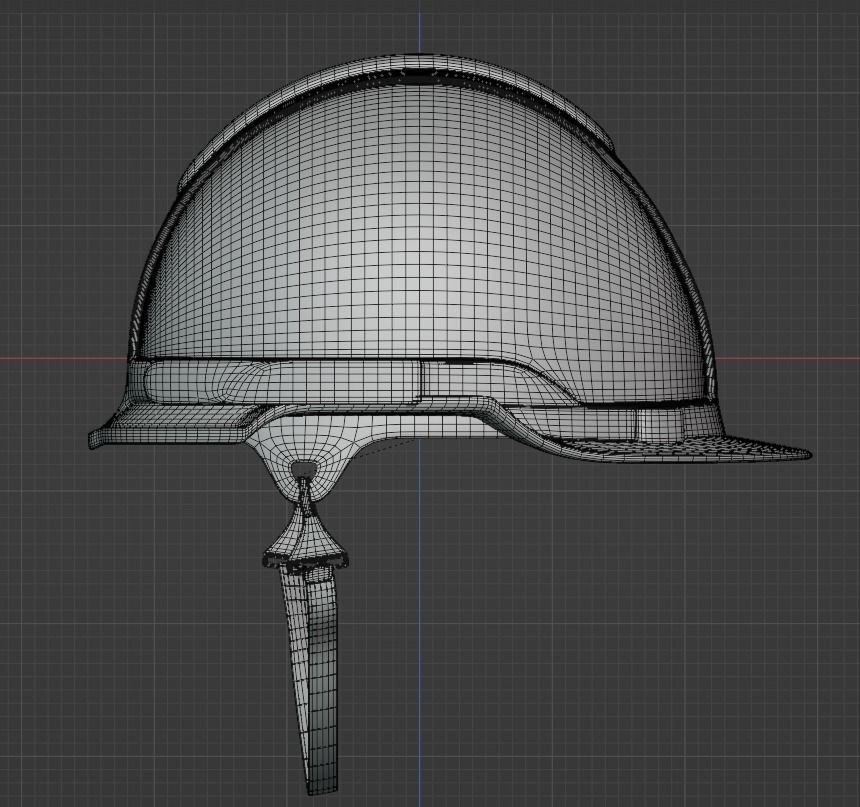Image resolution: width=860 pixels, height=807 pixels.
Task: Click the front visor brim on the right
Action: (x=680, y=449)
